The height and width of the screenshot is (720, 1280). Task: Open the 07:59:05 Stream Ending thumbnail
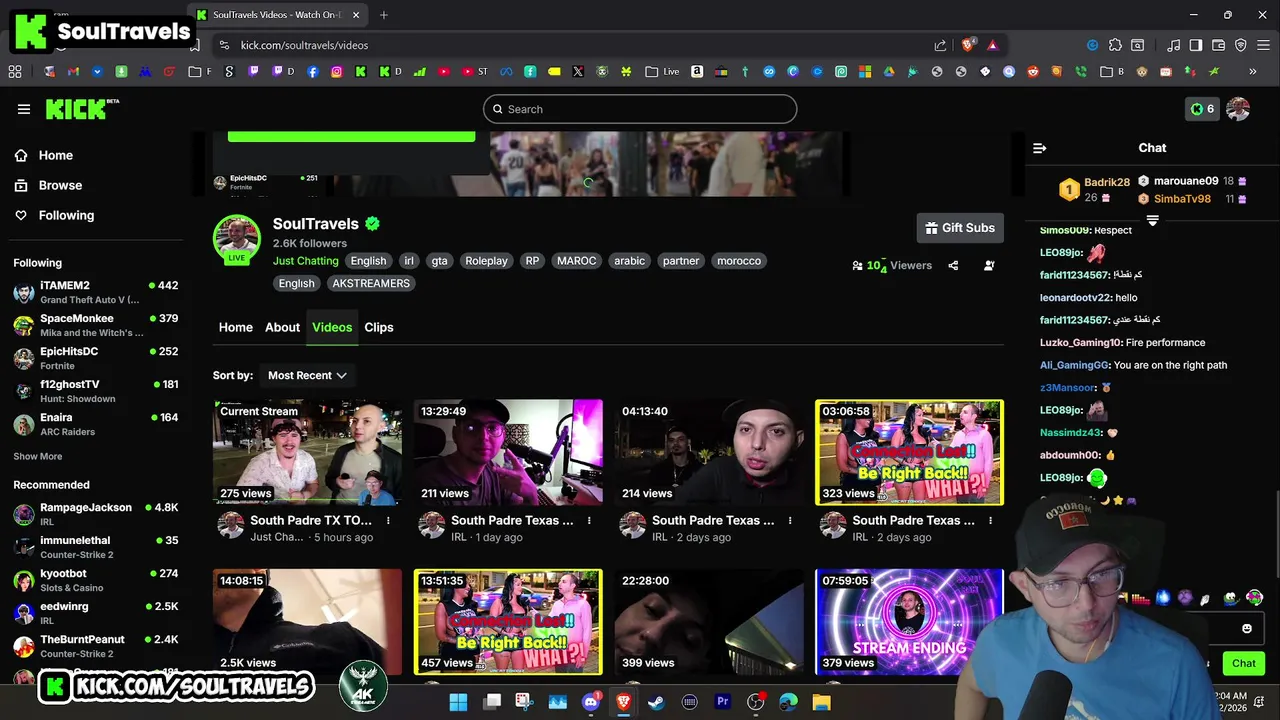pyautogui.click(x=909, y=622)
